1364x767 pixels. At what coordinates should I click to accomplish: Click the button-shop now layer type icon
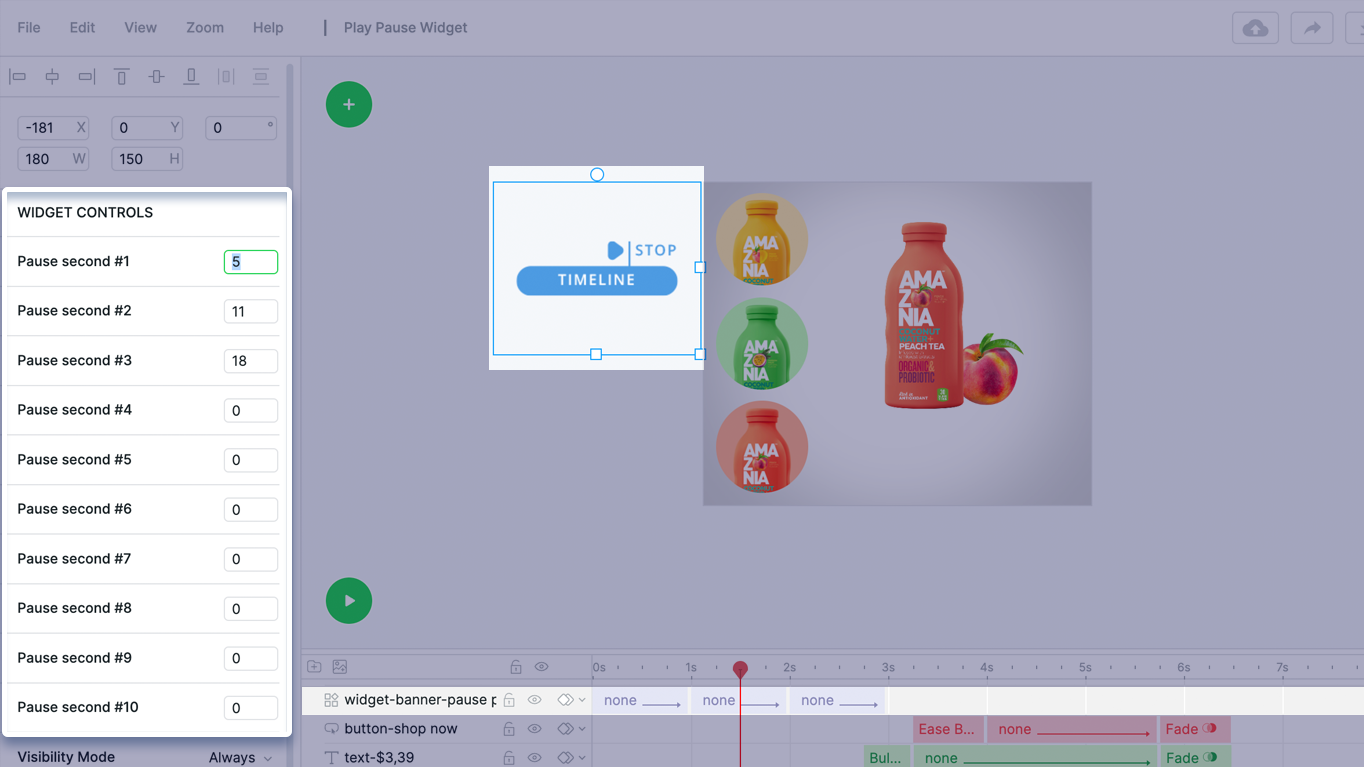click(x=331, y=729)
